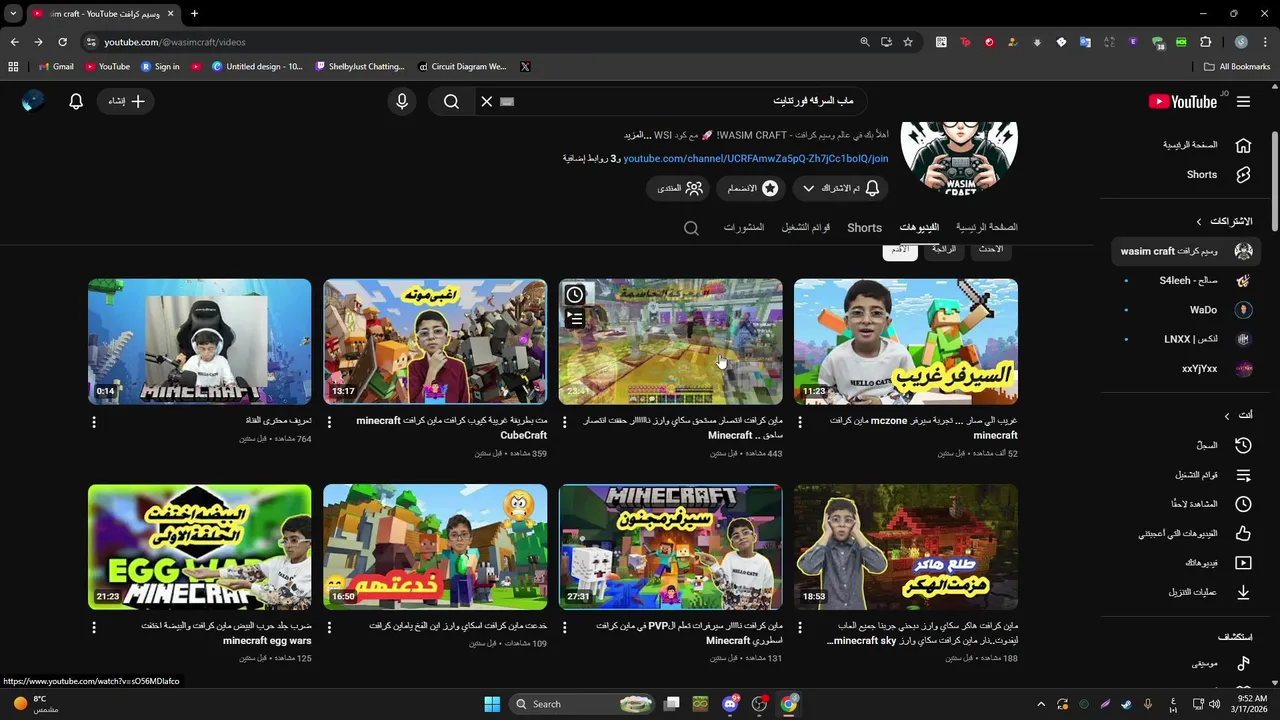Reload the page

[62, 42]
